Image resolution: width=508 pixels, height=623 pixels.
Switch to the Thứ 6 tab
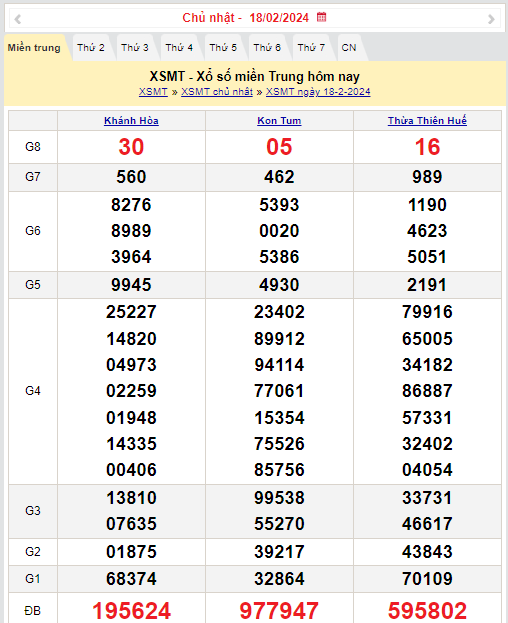[267, 48]
